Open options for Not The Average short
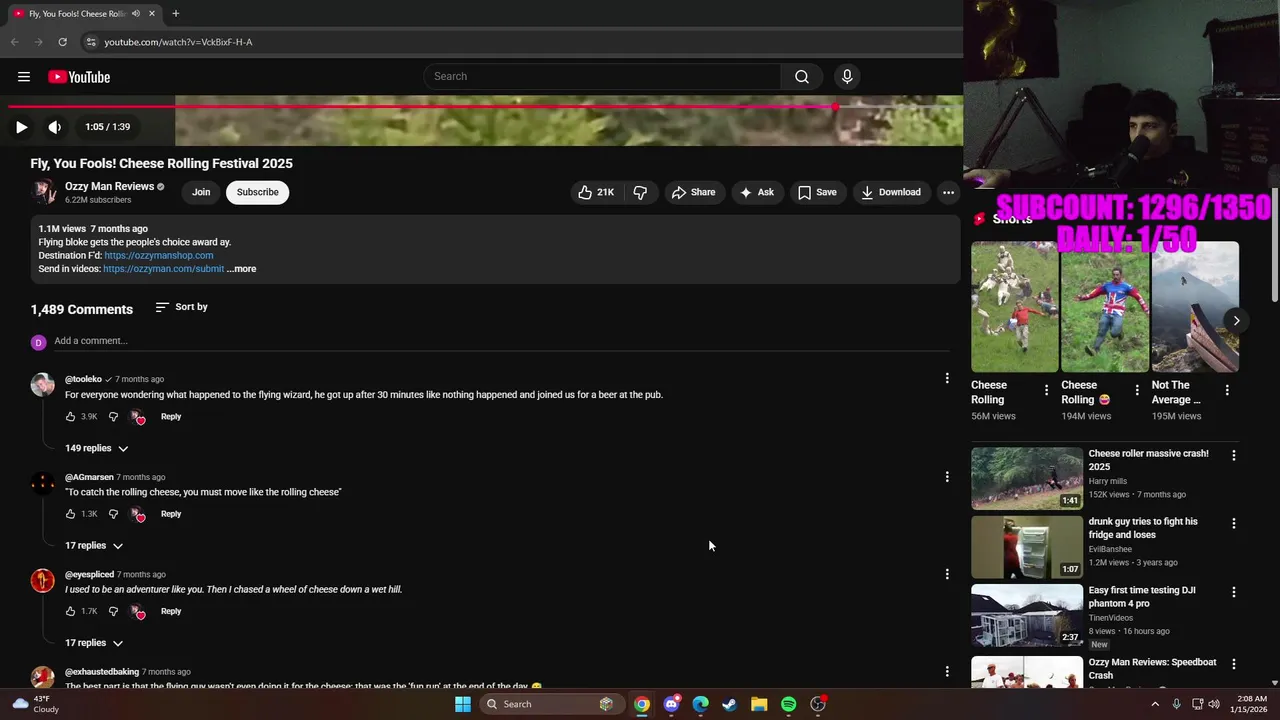Screen dimensions: 1280x720 (x=1227, y=390)
